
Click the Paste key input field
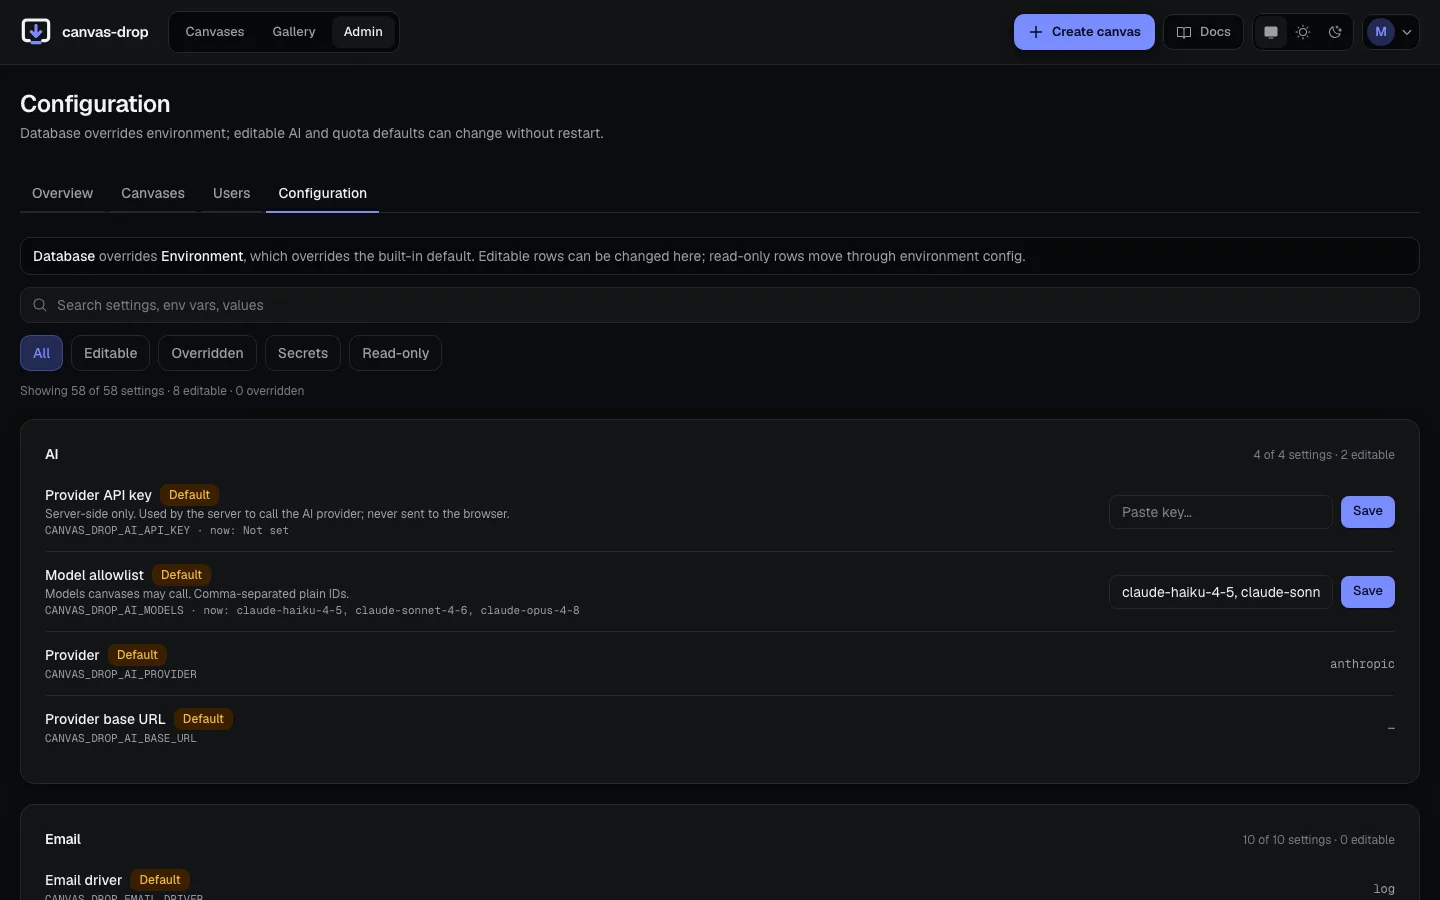[x=1221, y=512]
